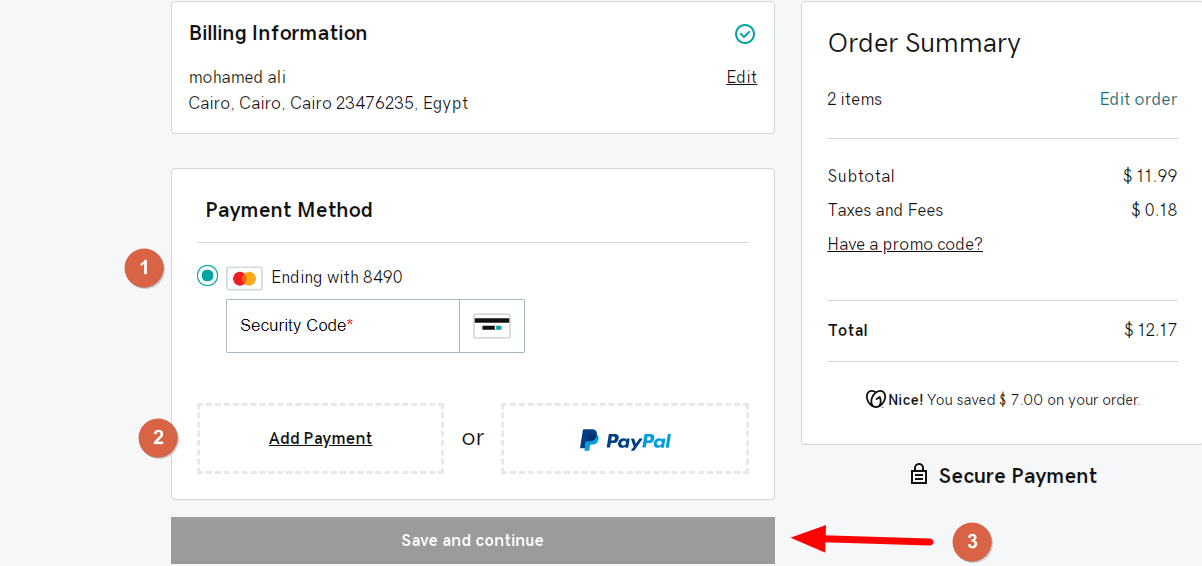The height and width of the screenshot is (566, 1202).
Task: Select the card ending with 8490 radio button
Action: [207, 276]
